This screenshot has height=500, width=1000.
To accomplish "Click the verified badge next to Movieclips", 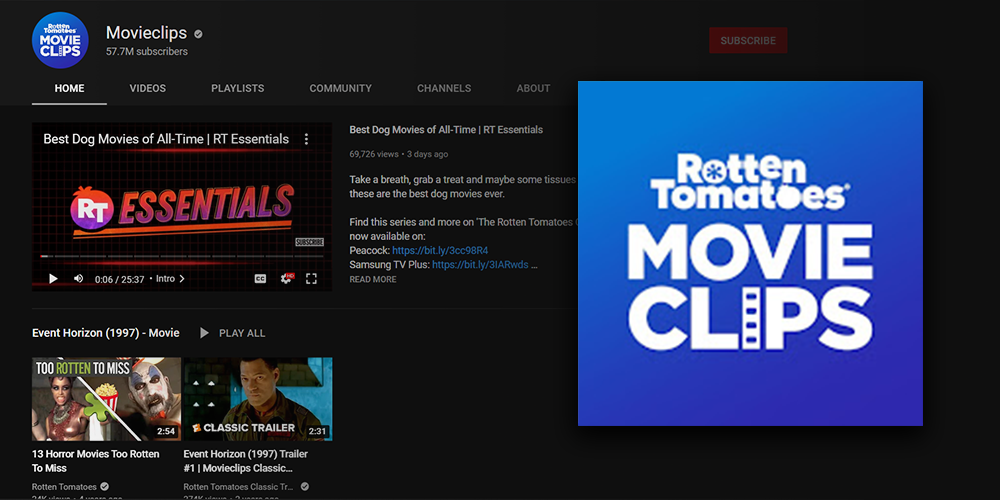I will [x=198, y=34].
